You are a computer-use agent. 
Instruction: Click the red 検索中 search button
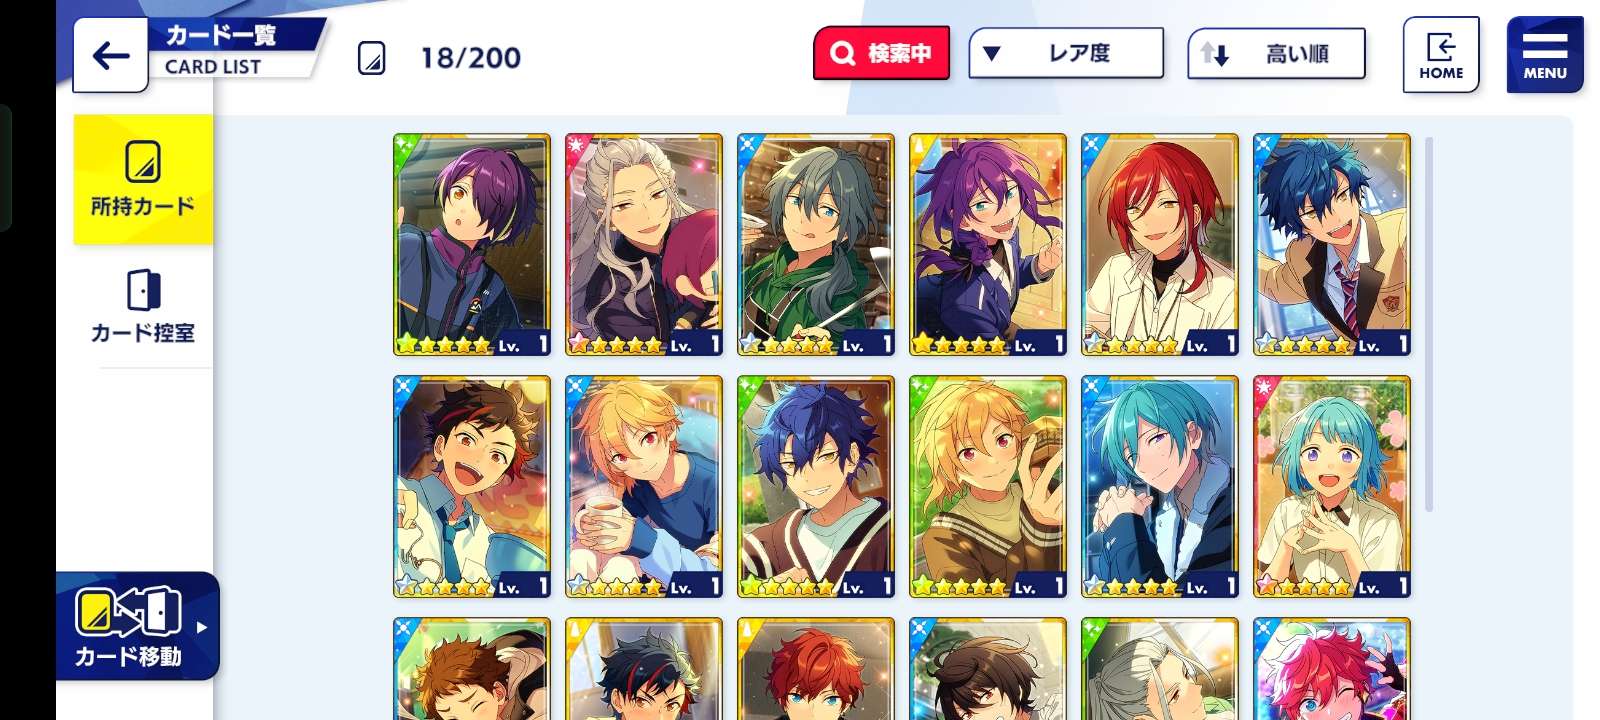click(881, 53)
